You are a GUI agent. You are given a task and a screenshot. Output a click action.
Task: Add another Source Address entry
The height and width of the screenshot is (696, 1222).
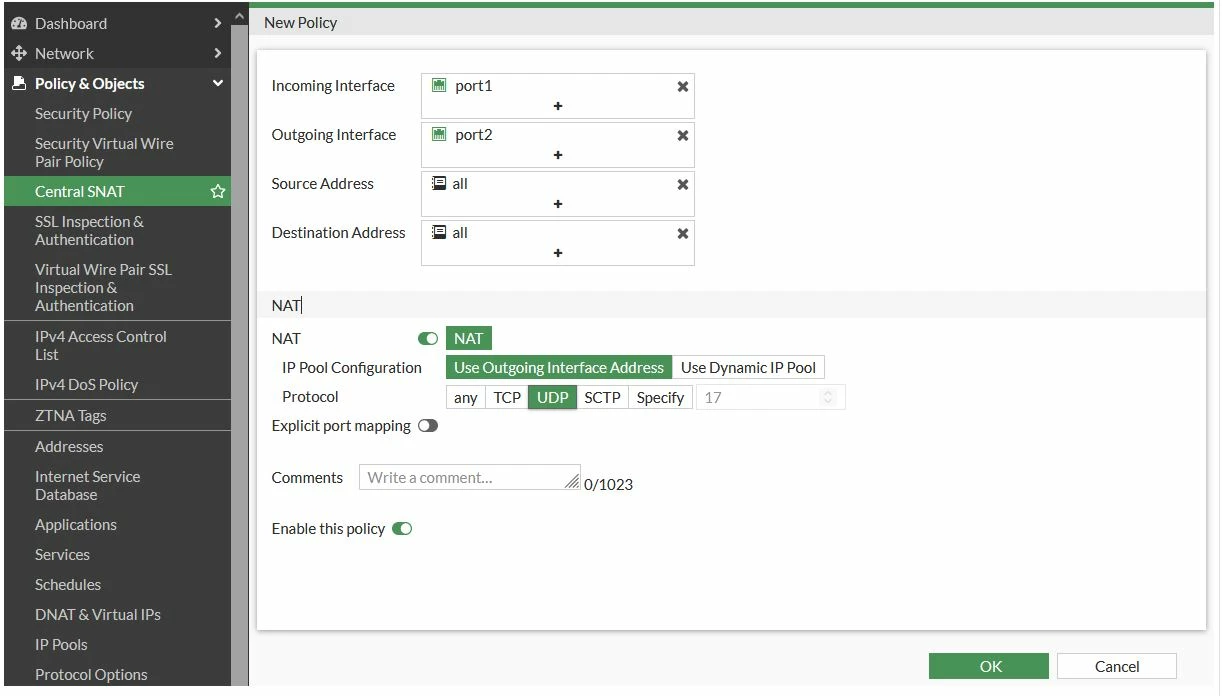pos(558,204)
